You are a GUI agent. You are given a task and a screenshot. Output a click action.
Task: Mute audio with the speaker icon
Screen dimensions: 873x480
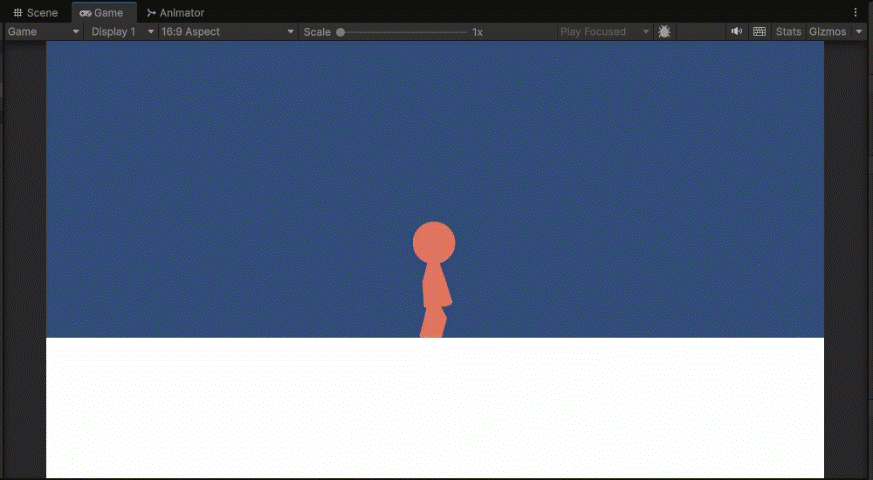click(x=737, y=32)
